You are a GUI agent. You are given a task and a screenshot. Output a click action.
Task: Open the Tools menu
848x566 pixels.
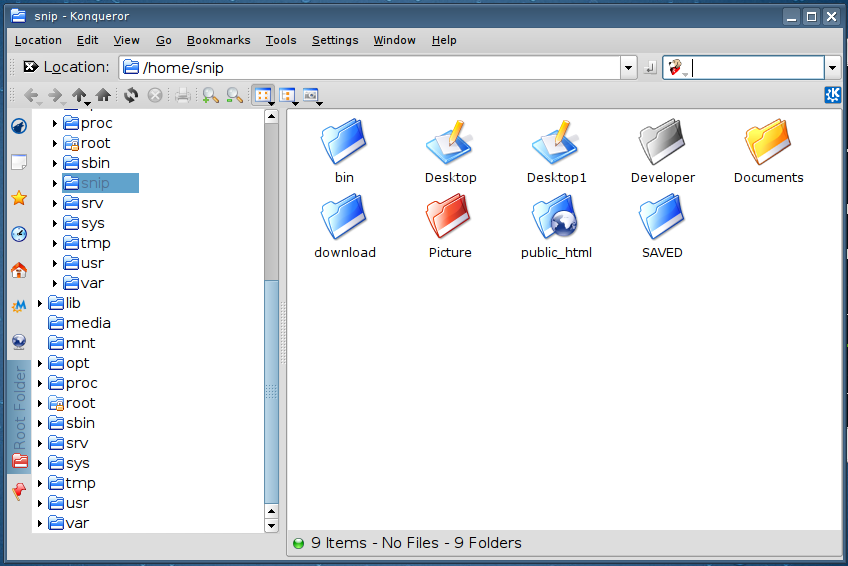tap(281, 41)
